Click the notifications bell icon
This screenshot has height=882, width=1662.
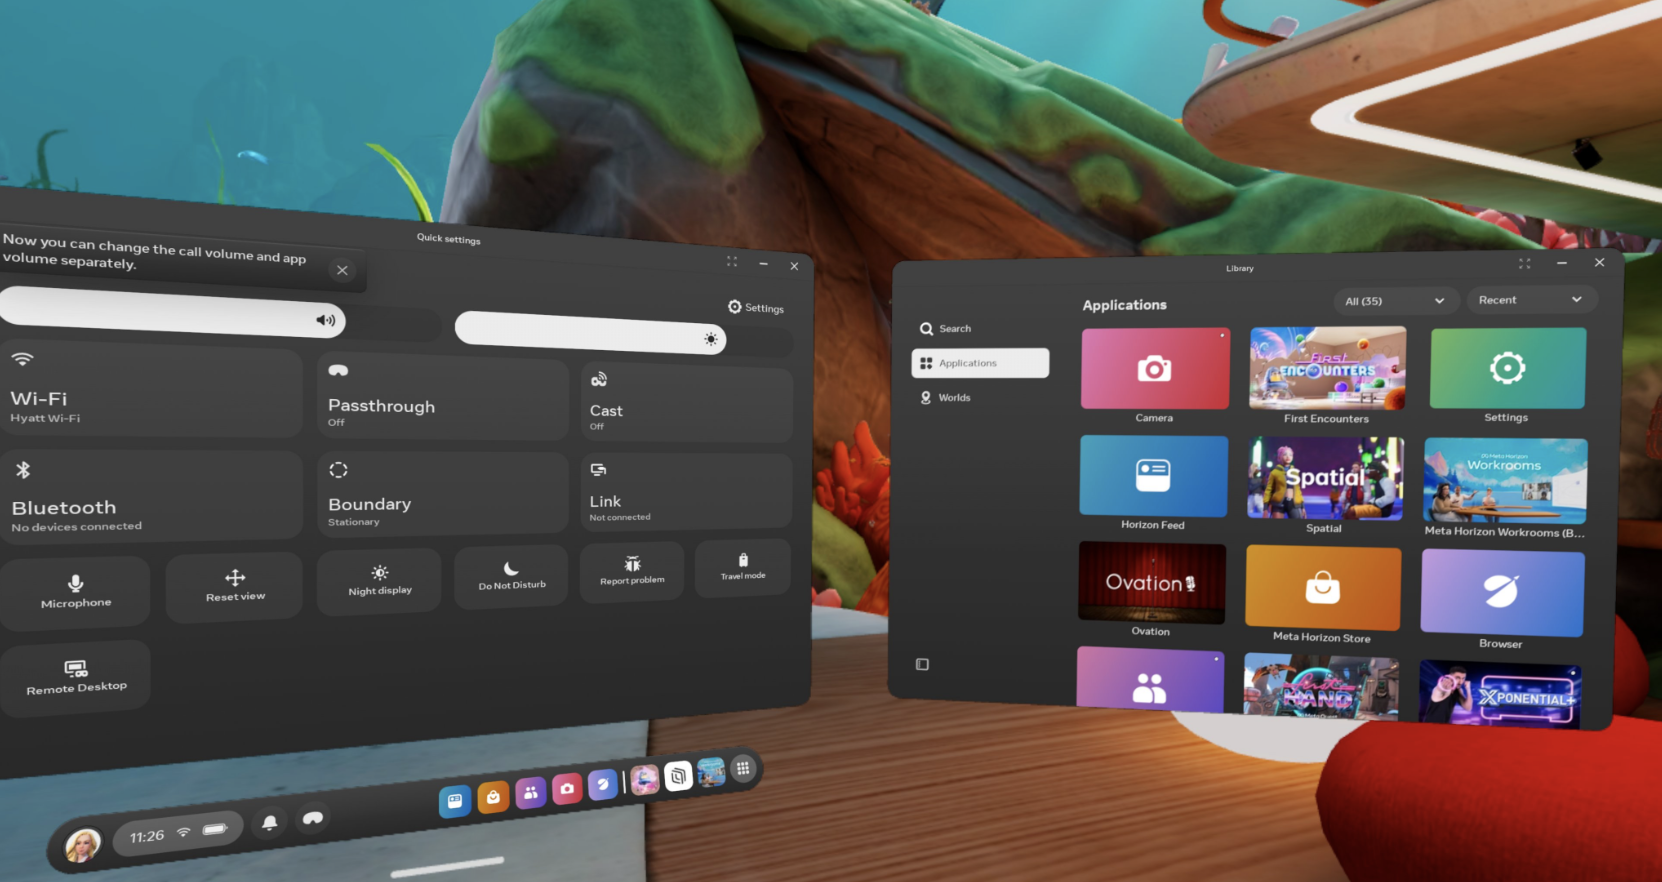tap(269, 822)
